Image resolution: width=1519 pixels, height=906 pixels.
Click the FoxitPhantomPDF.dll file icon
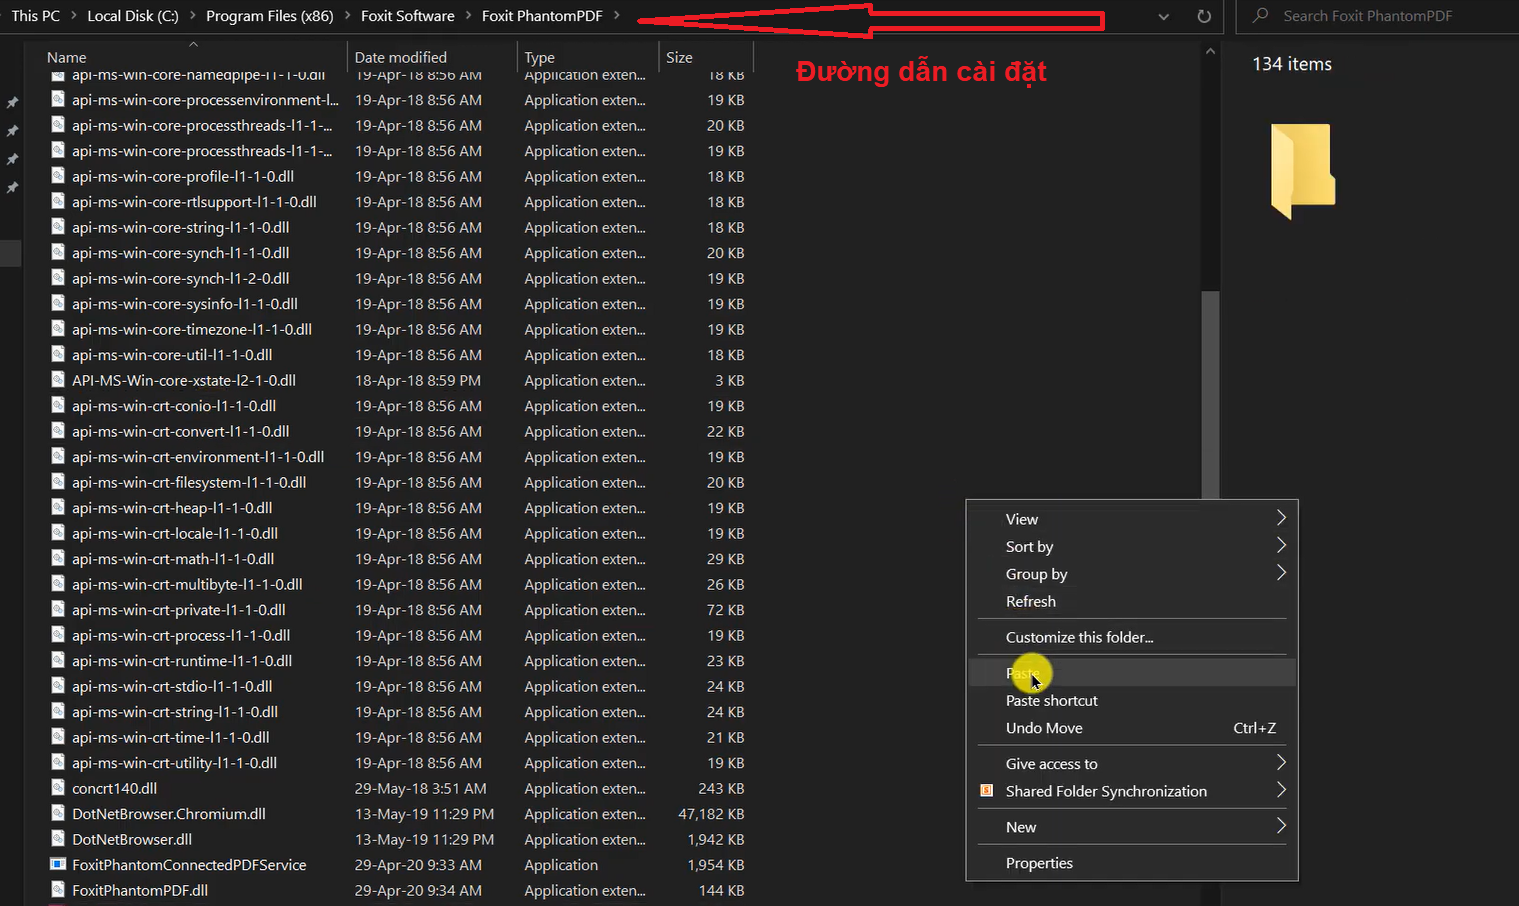pos(58,890)
